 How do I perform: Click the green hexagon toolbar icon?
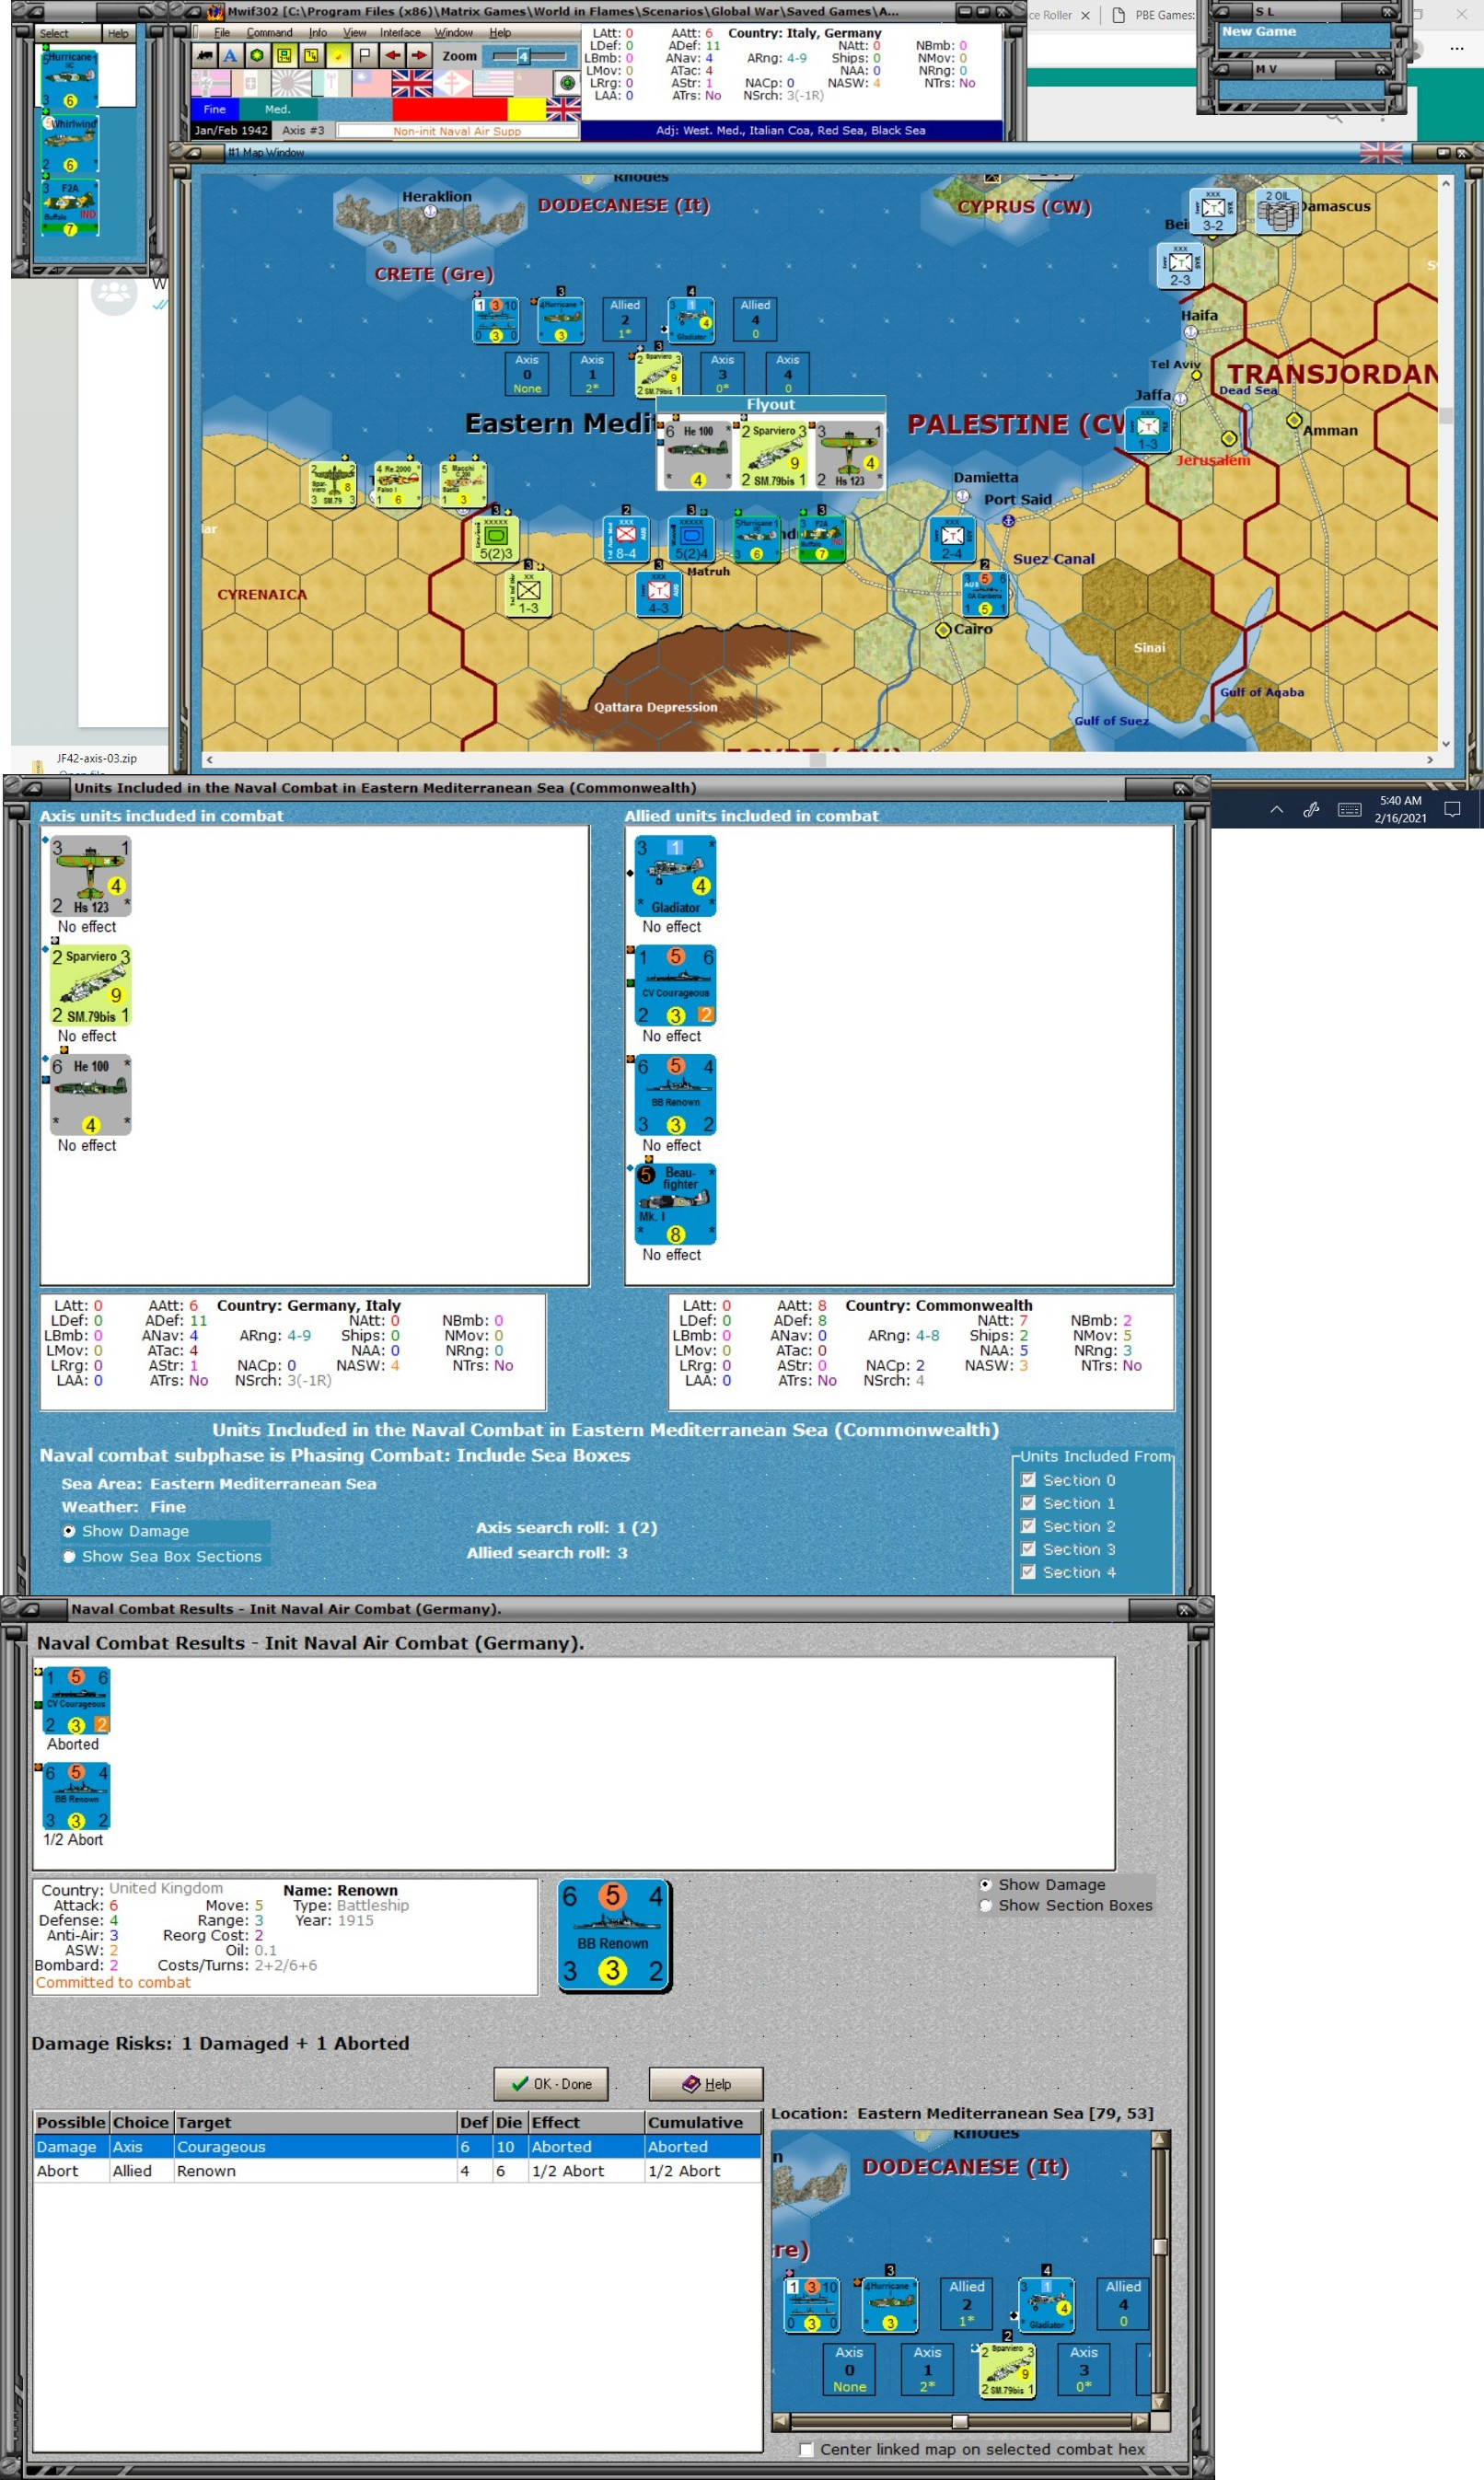(257, 56)
